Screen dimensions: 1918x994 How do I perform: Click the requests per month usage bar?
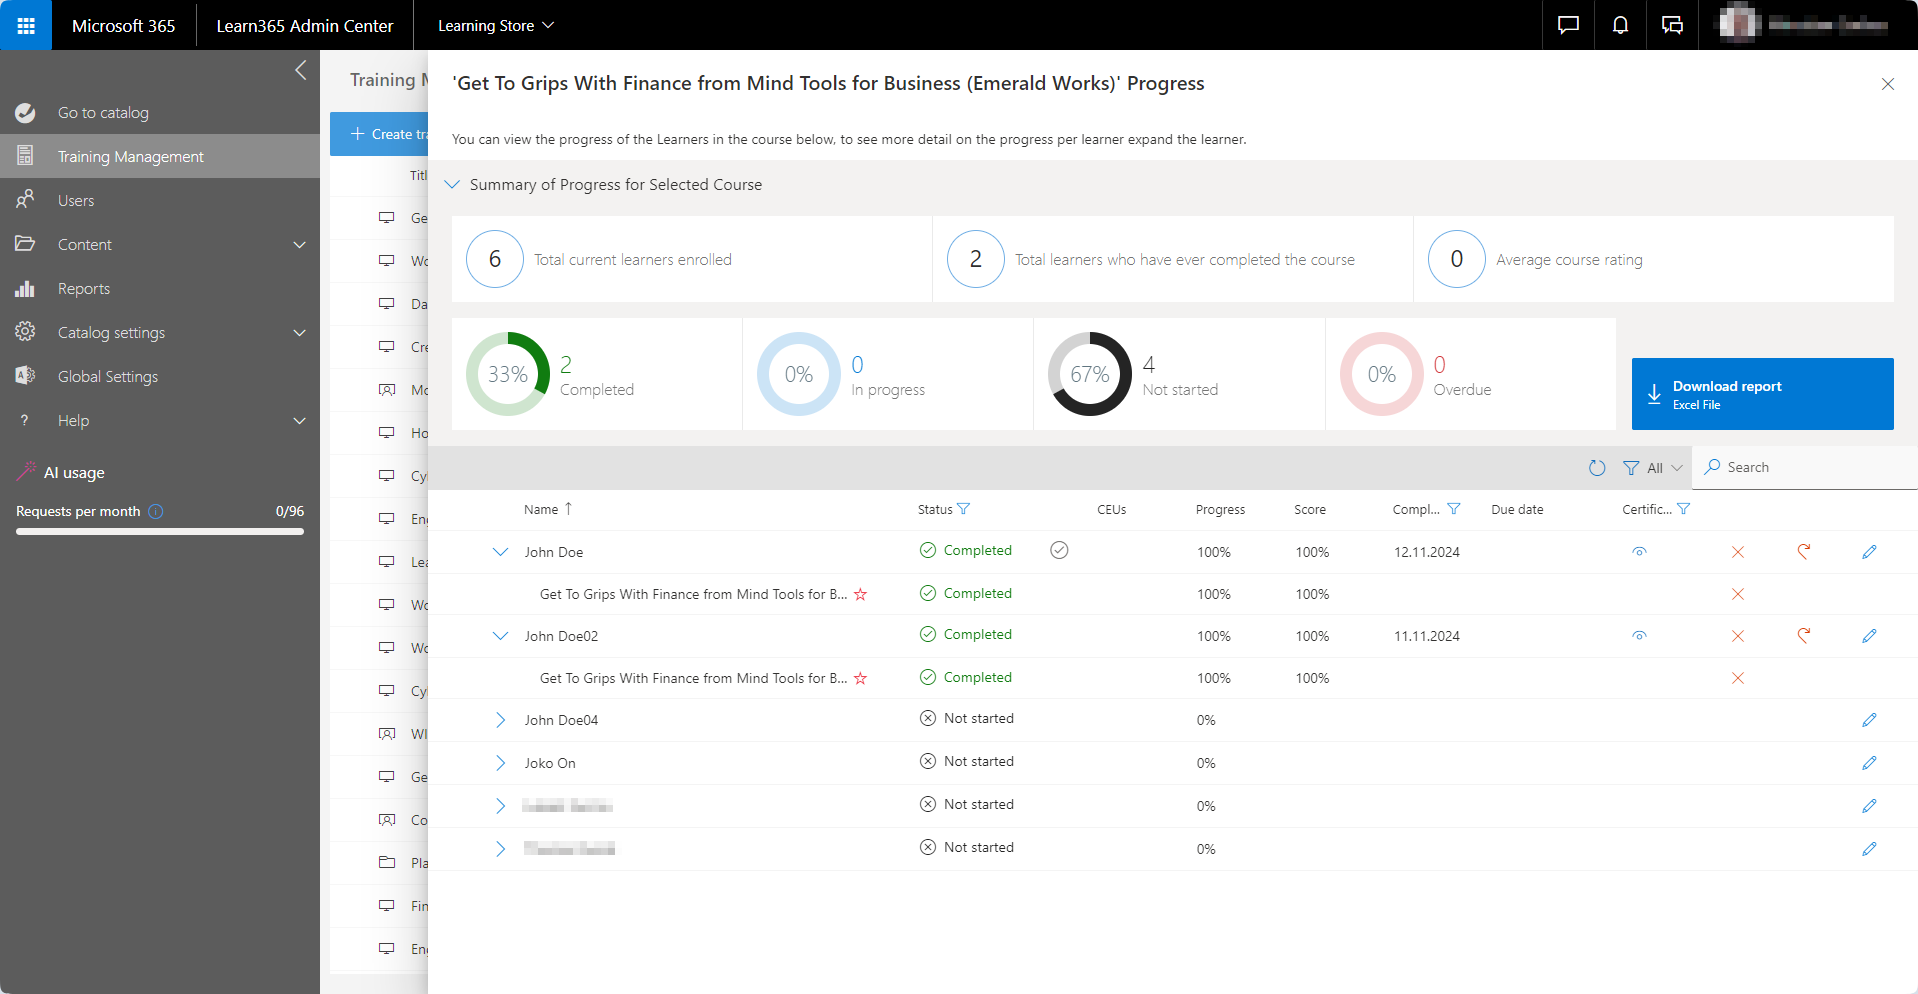pyautogui.click(x=160, y=531)
